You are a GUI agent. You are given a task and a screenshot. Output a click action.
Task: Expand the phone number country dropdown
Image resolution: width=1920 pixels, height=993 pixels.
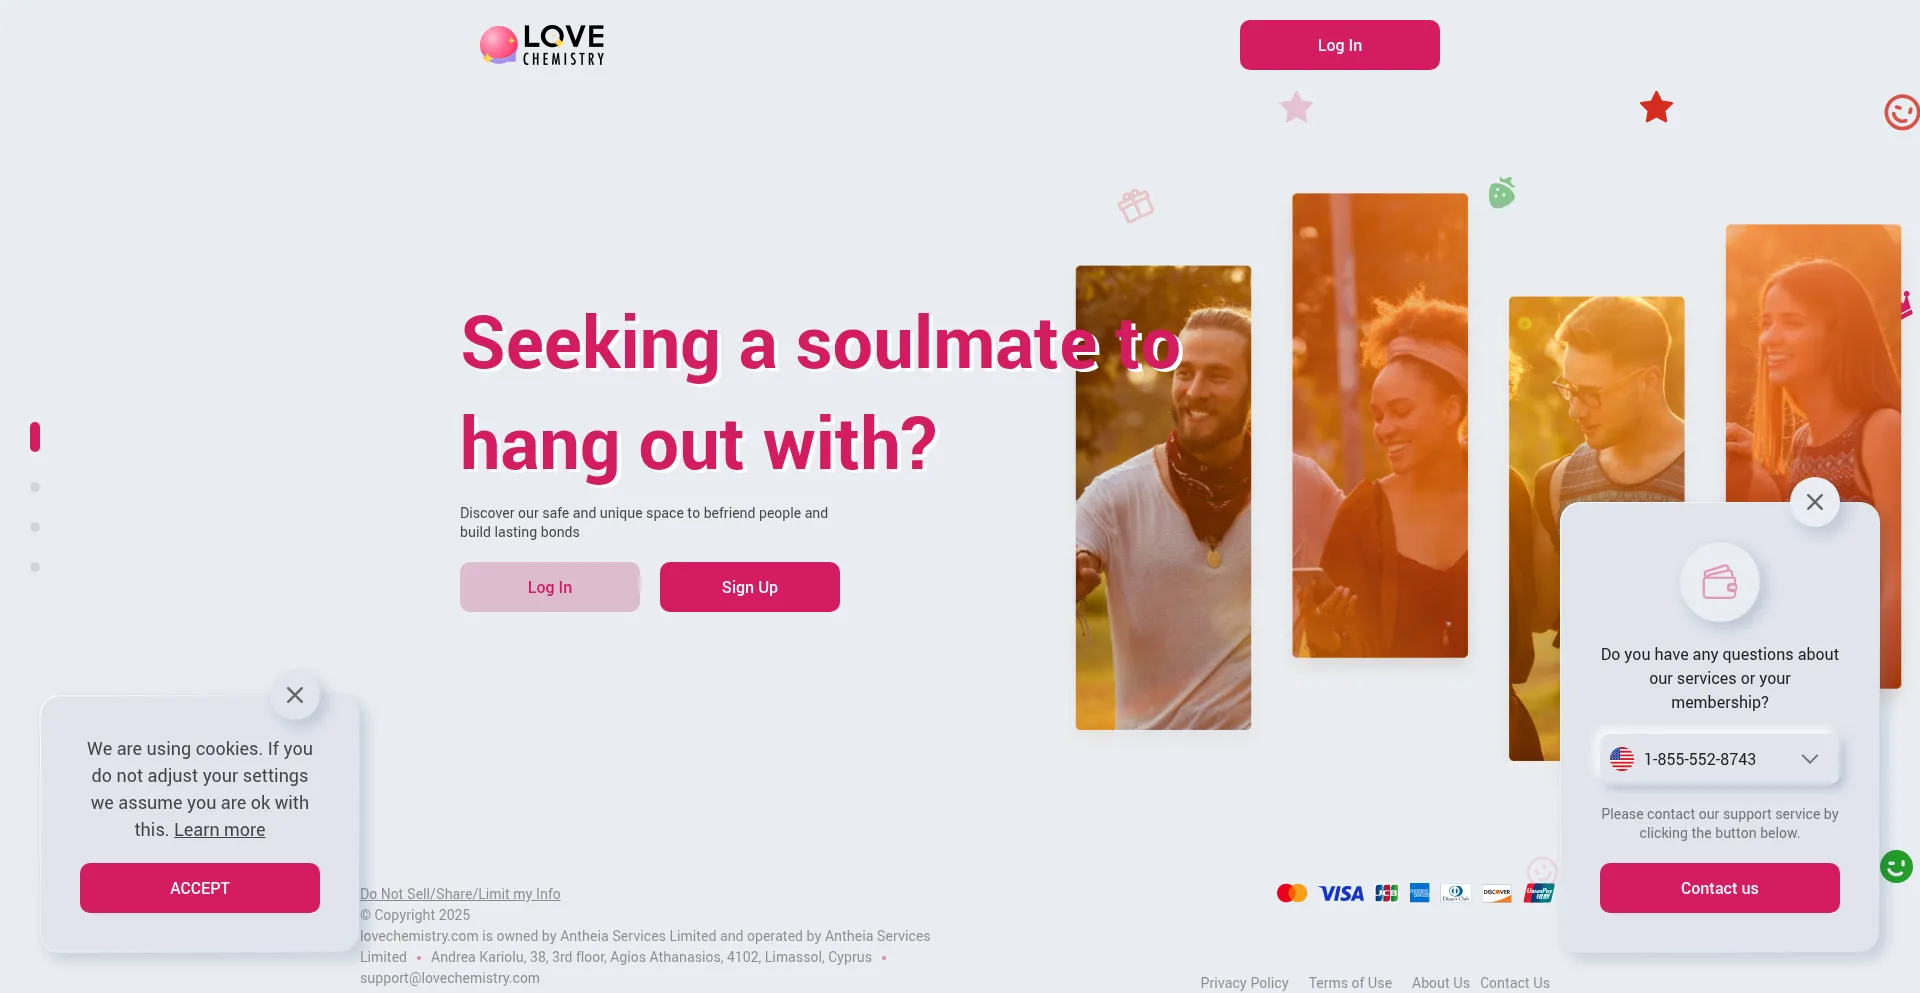(1810, 759)
